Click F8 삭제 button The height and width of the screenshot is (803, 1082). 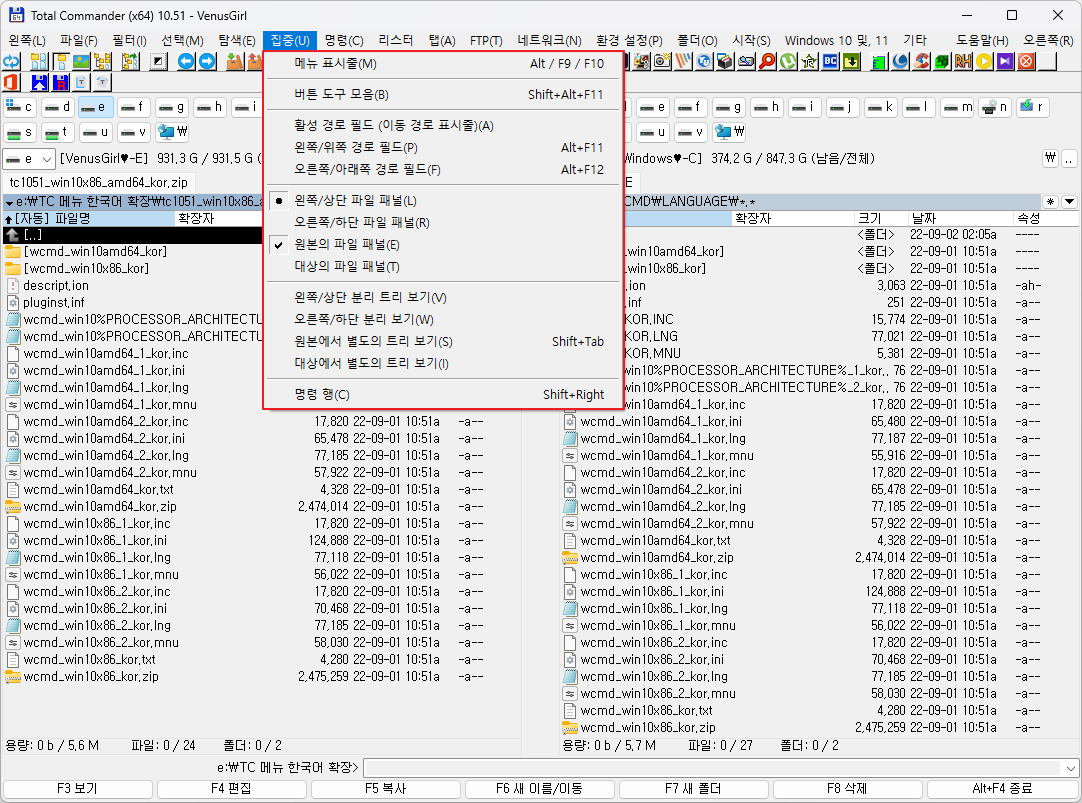[x=847, y=789]
